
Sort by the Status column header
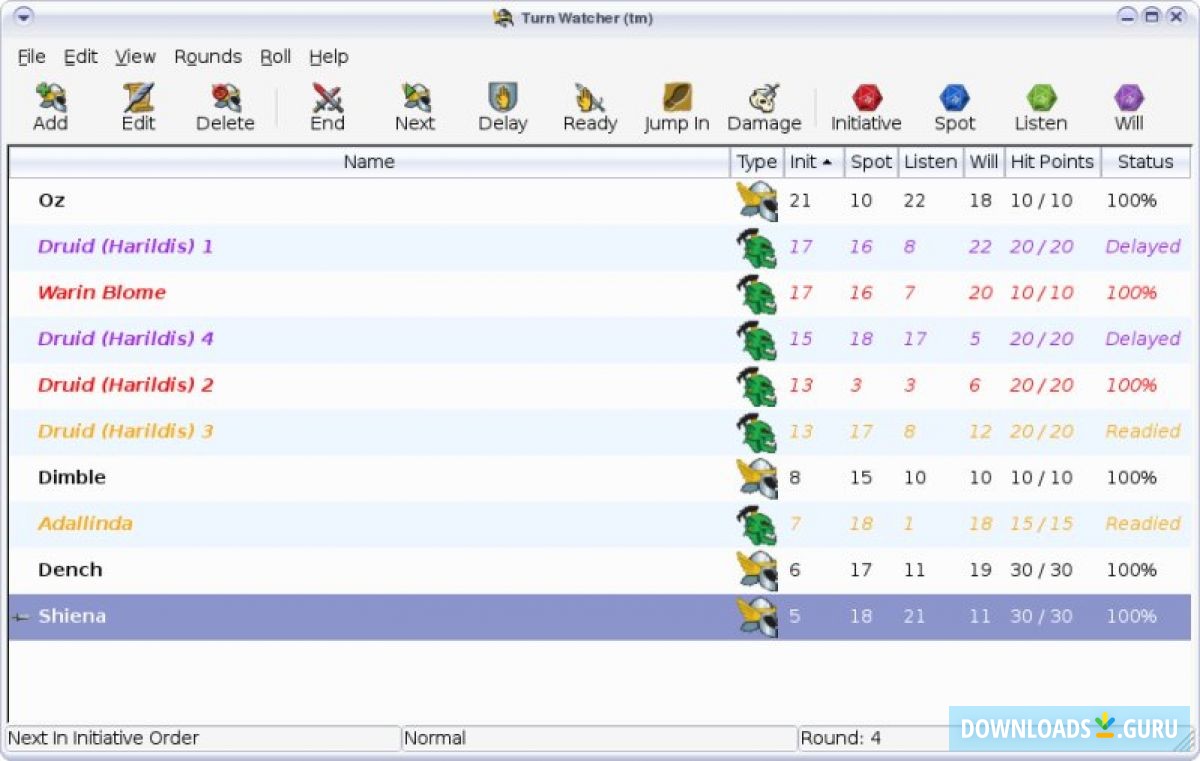coord(1146,162)
